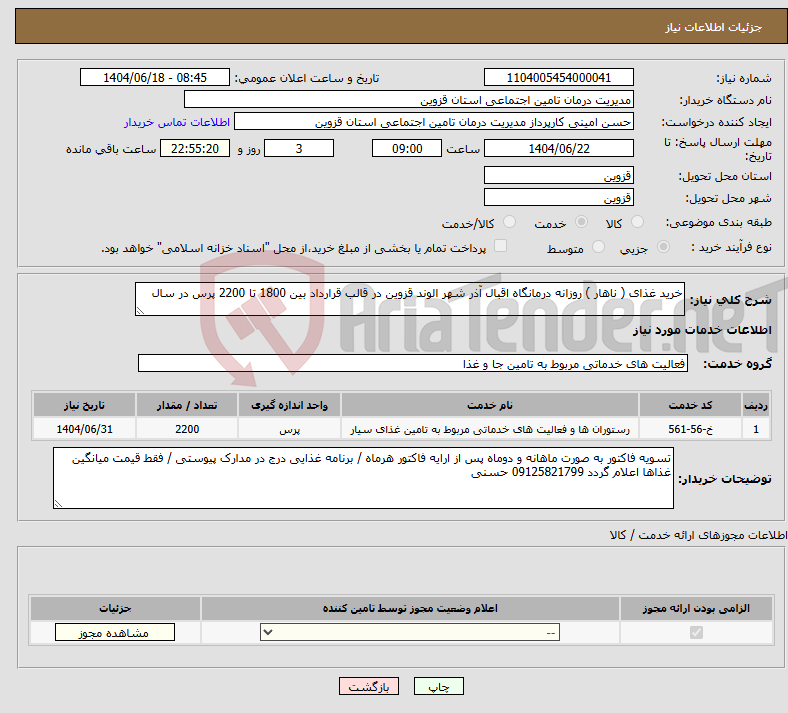The width and height of the screenshot is (788, 713).
Task: Select the کالا radio button
Action: (x=637, y=222)
